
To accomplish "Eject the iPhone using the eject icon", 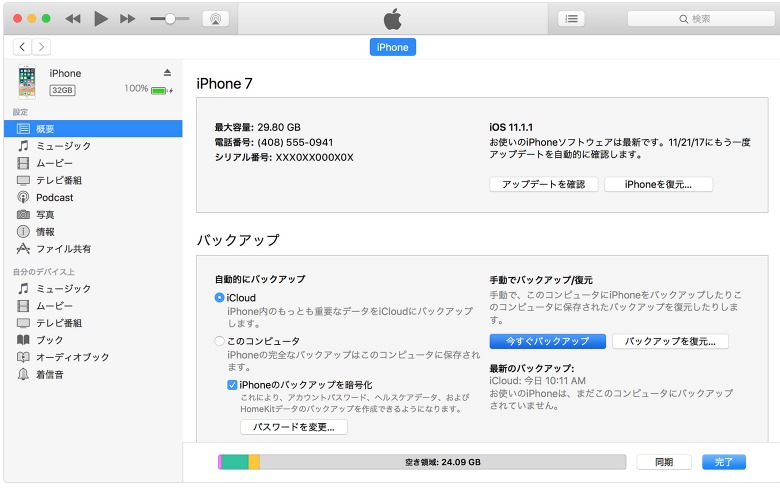I will coord(167,73).
